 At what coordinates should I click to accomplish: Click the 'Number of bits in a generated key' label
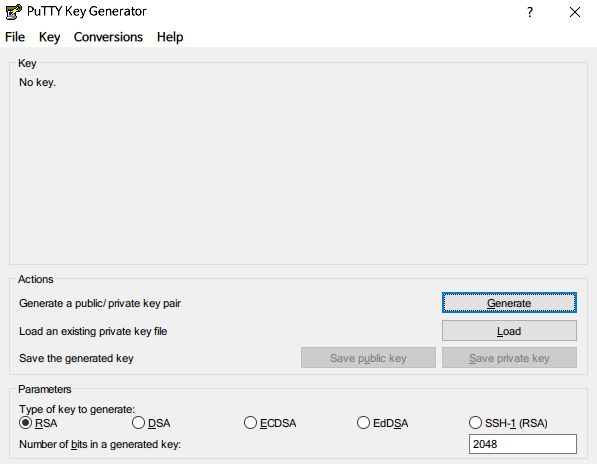[100, 444]
